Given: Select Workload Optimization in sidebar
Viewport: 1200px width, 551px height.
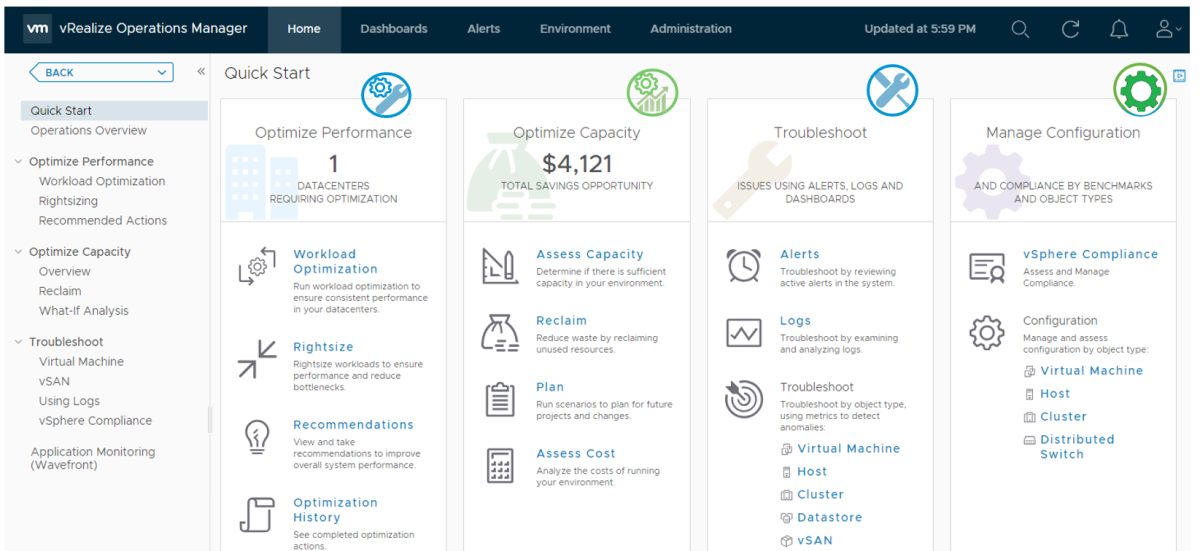Looking at the screenshot, I should 102,181.
